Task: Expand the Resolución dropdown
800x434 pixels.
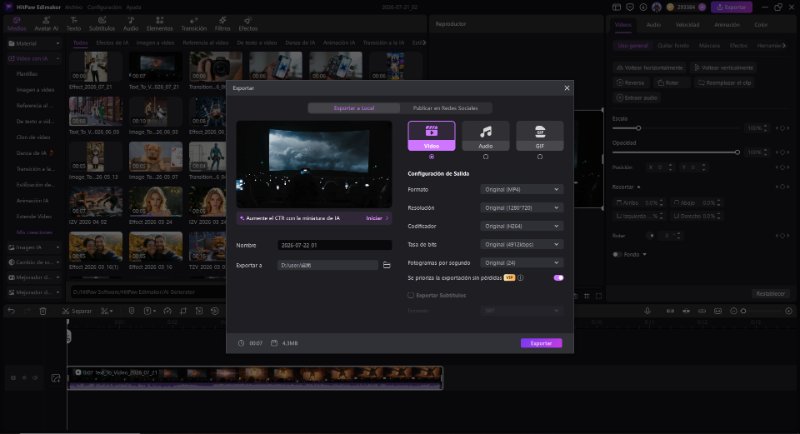Action: coord(521,208)
